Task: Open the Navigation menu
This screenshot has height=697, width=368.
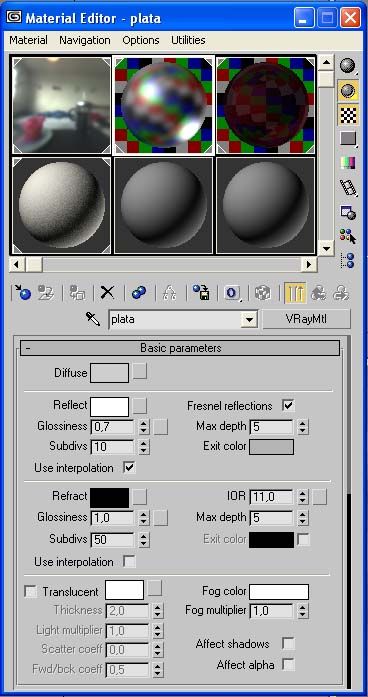Action: pyautogui.click(x=85, y=40)
